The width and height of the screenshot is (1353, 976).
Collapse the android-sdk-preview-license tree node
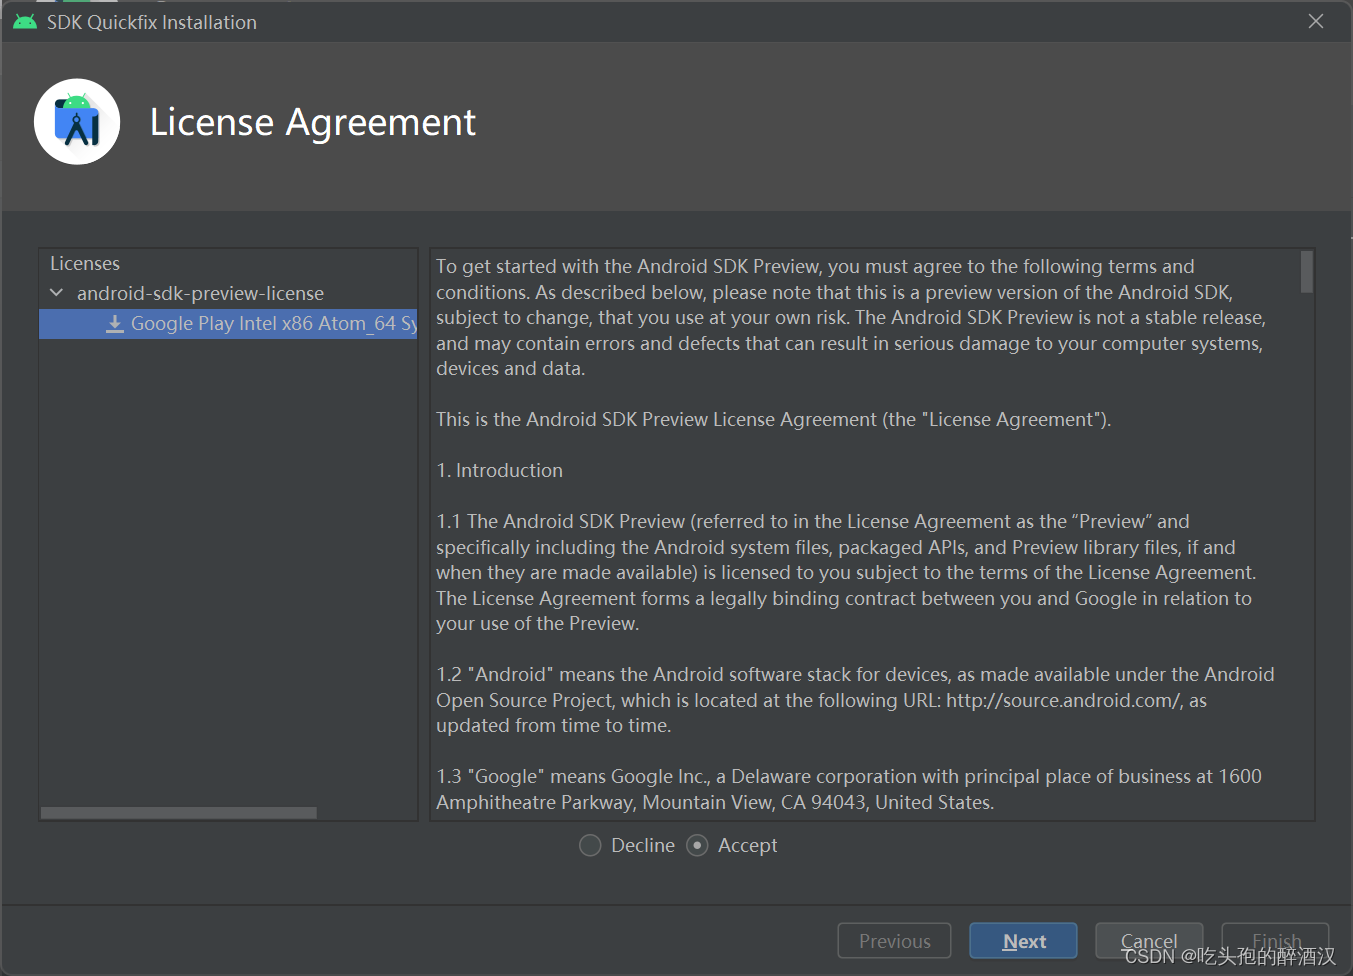57,293
